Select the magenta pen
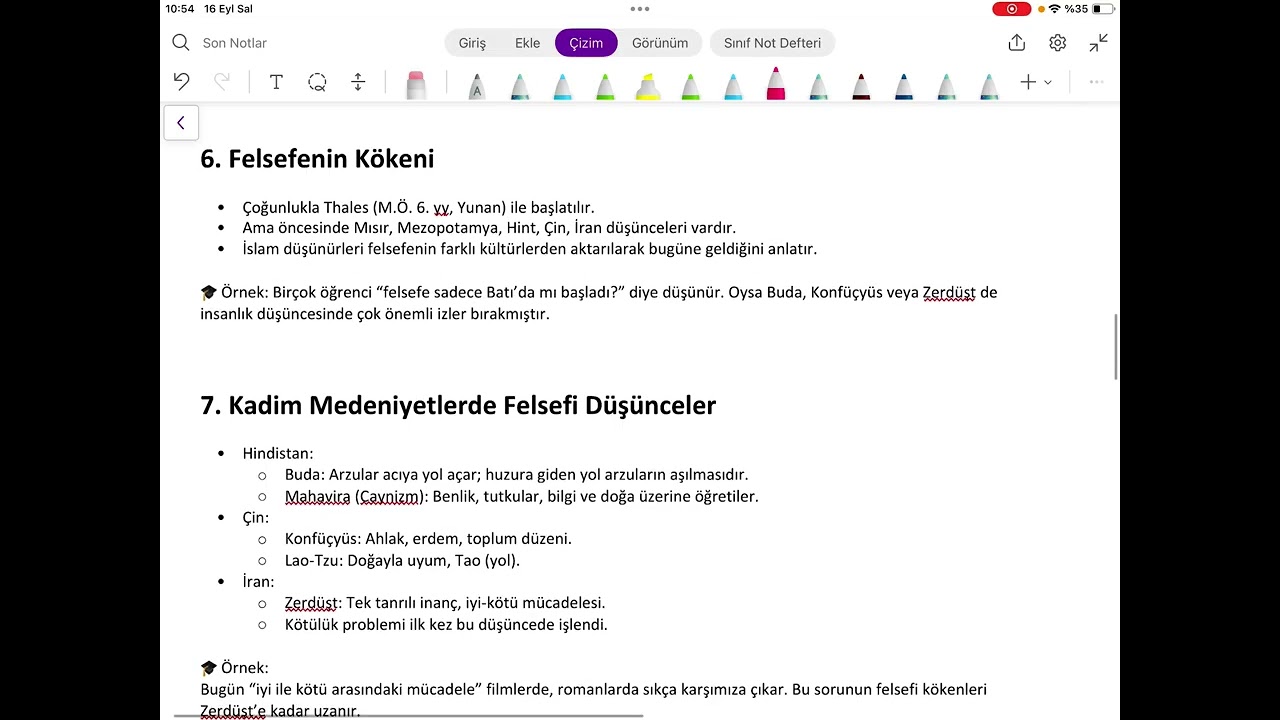1280x720 pixels. click(x=775, y=84)
